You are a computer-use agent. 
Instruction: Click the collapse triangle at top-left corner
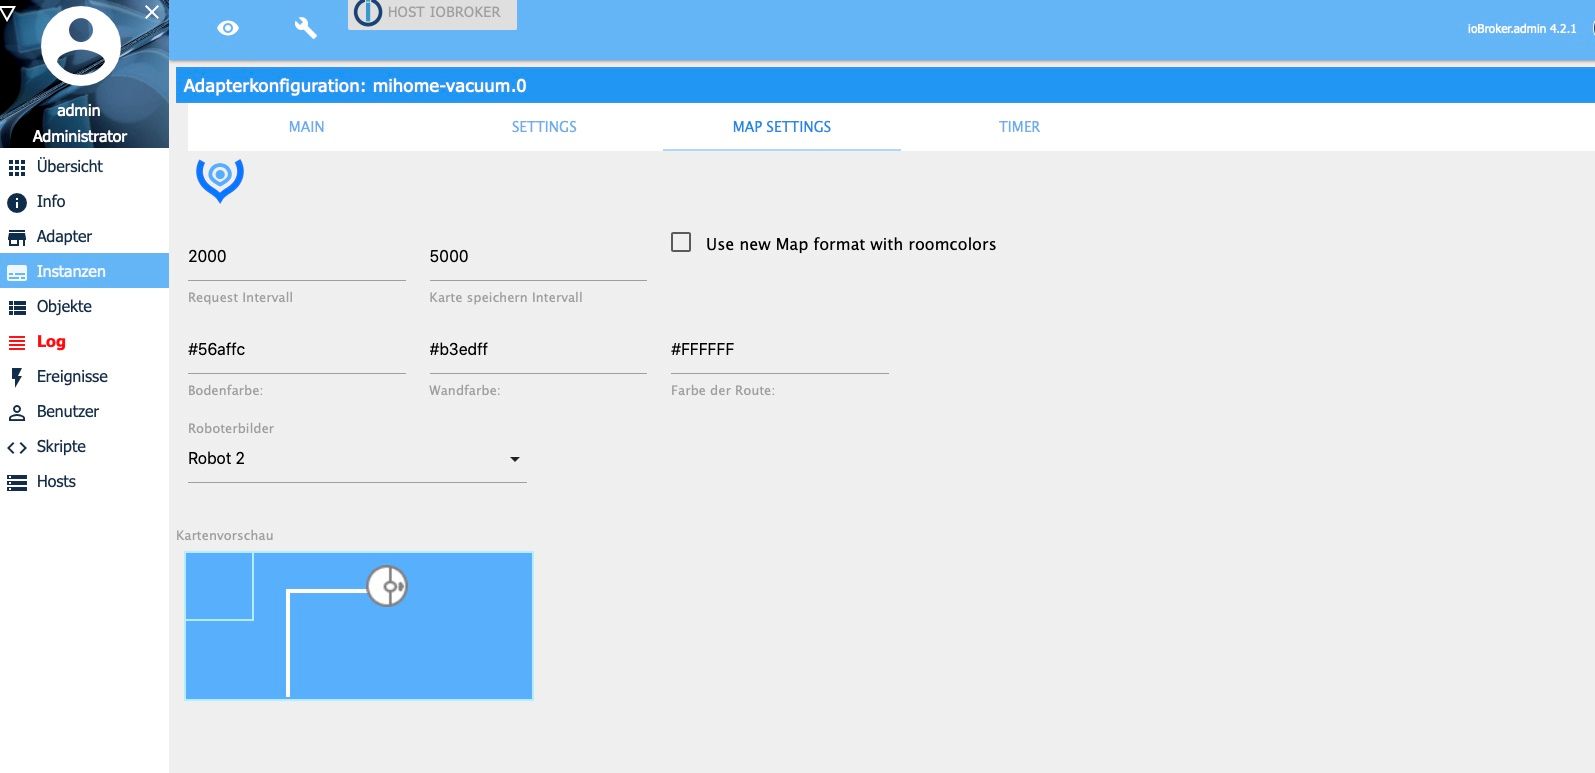pos(8,14)
